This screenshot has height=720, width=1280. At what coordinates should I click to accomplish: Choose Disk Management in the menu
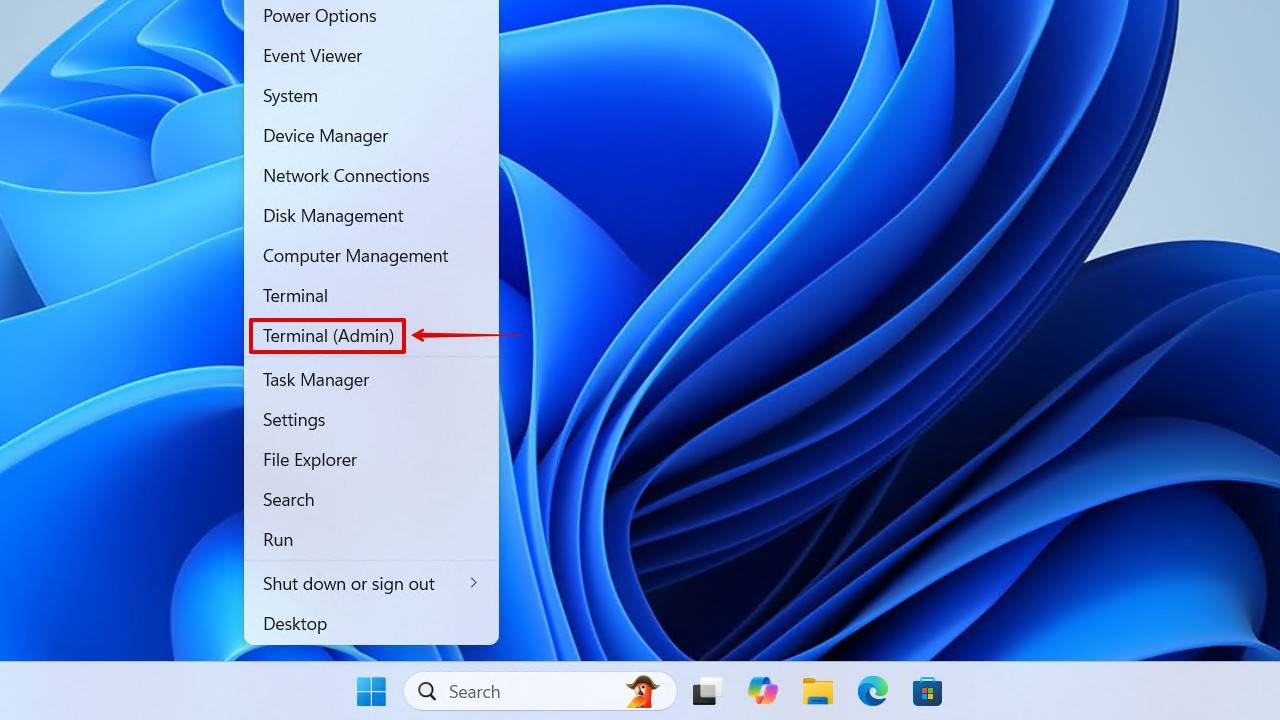click(333, 216)
